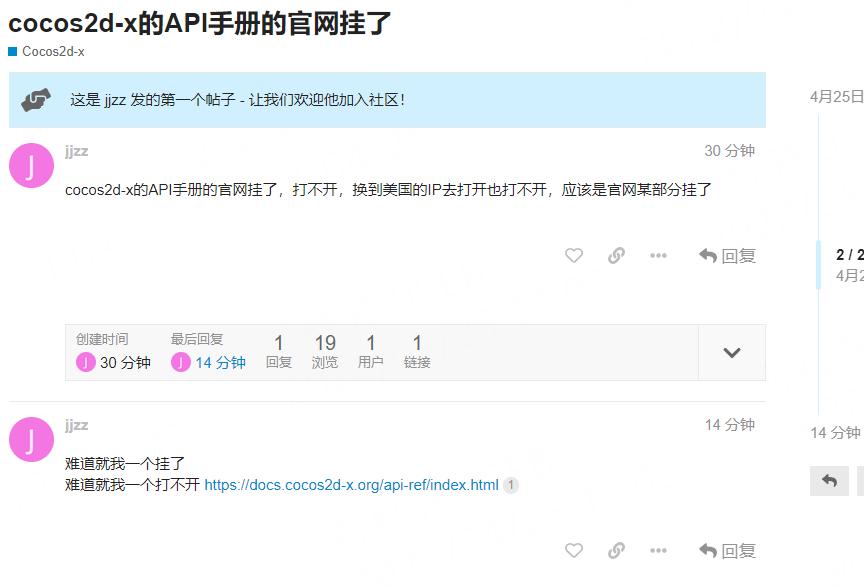Image resolution: width=864 pixels, height=587 pixels.
Task: Click the timeline bottom 14 分钟 date
Action: tap(835, 433)
